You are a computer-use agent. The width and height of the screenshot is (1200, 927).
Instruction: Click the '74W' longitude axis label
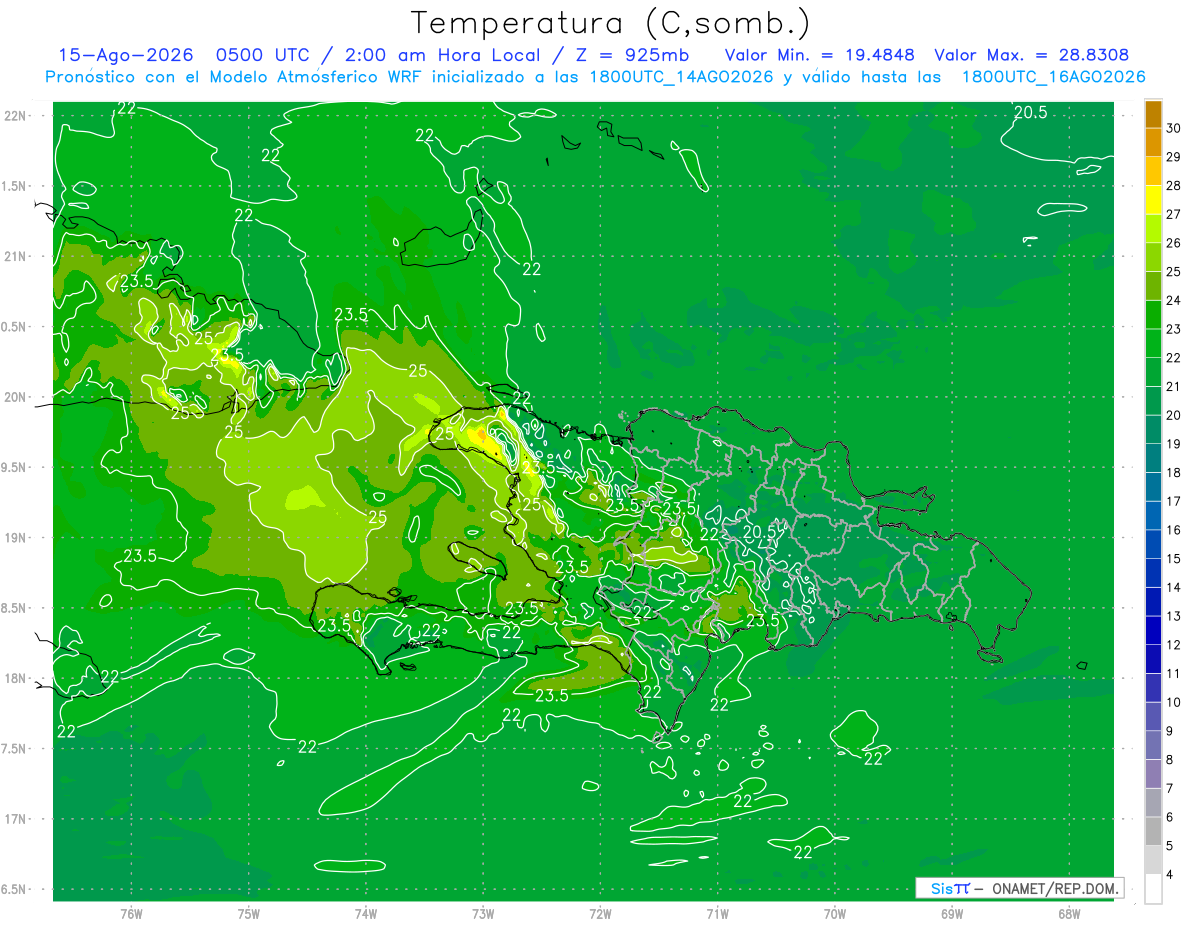pos(366,913)
